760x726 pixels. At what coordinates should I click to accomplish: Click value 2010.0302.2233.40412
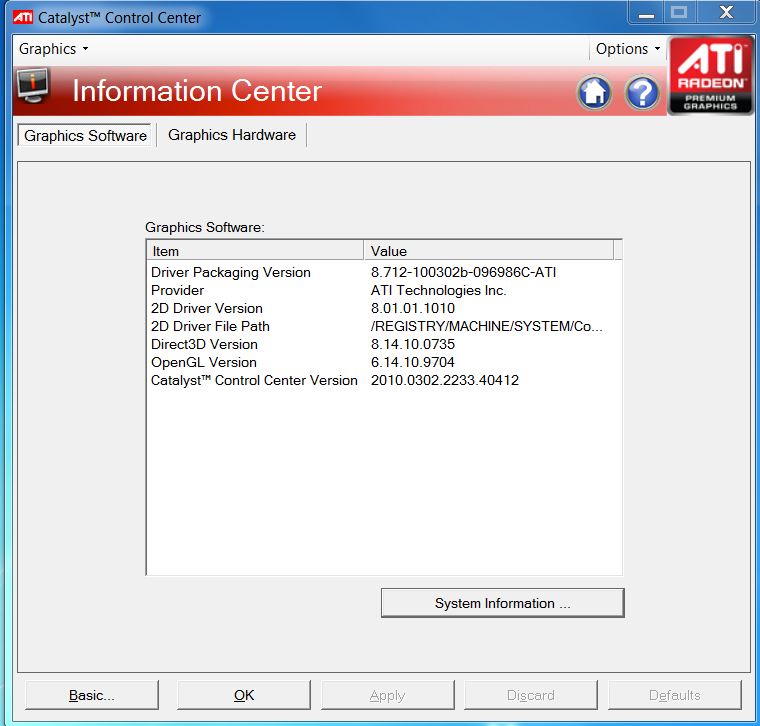445,380
